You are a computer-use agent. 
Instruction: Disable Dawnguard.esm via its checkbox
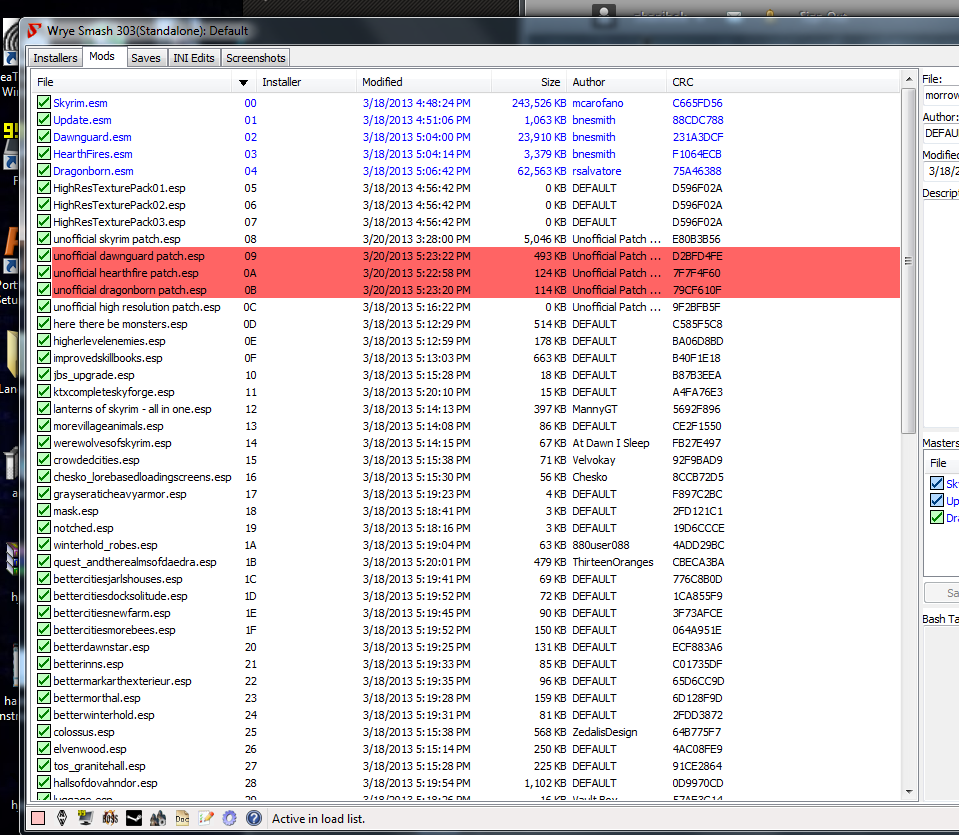[43, 136]
